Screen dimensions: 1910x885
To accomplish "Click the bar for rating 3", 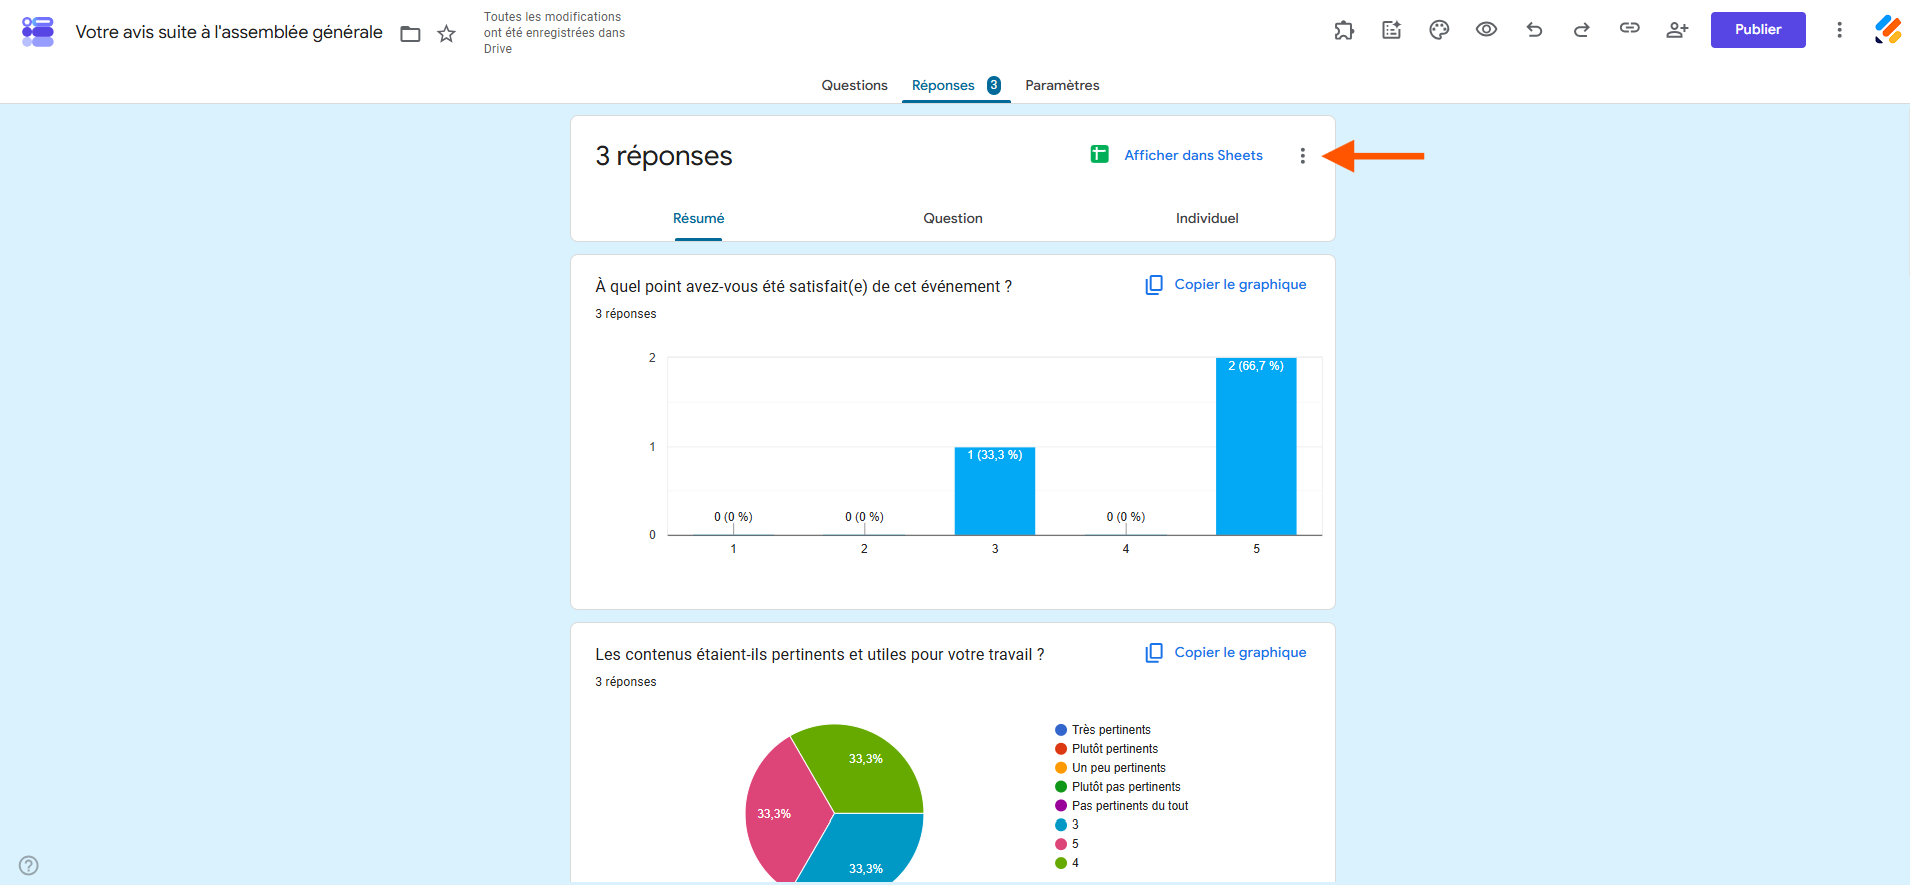I will (x=995, y=491).
